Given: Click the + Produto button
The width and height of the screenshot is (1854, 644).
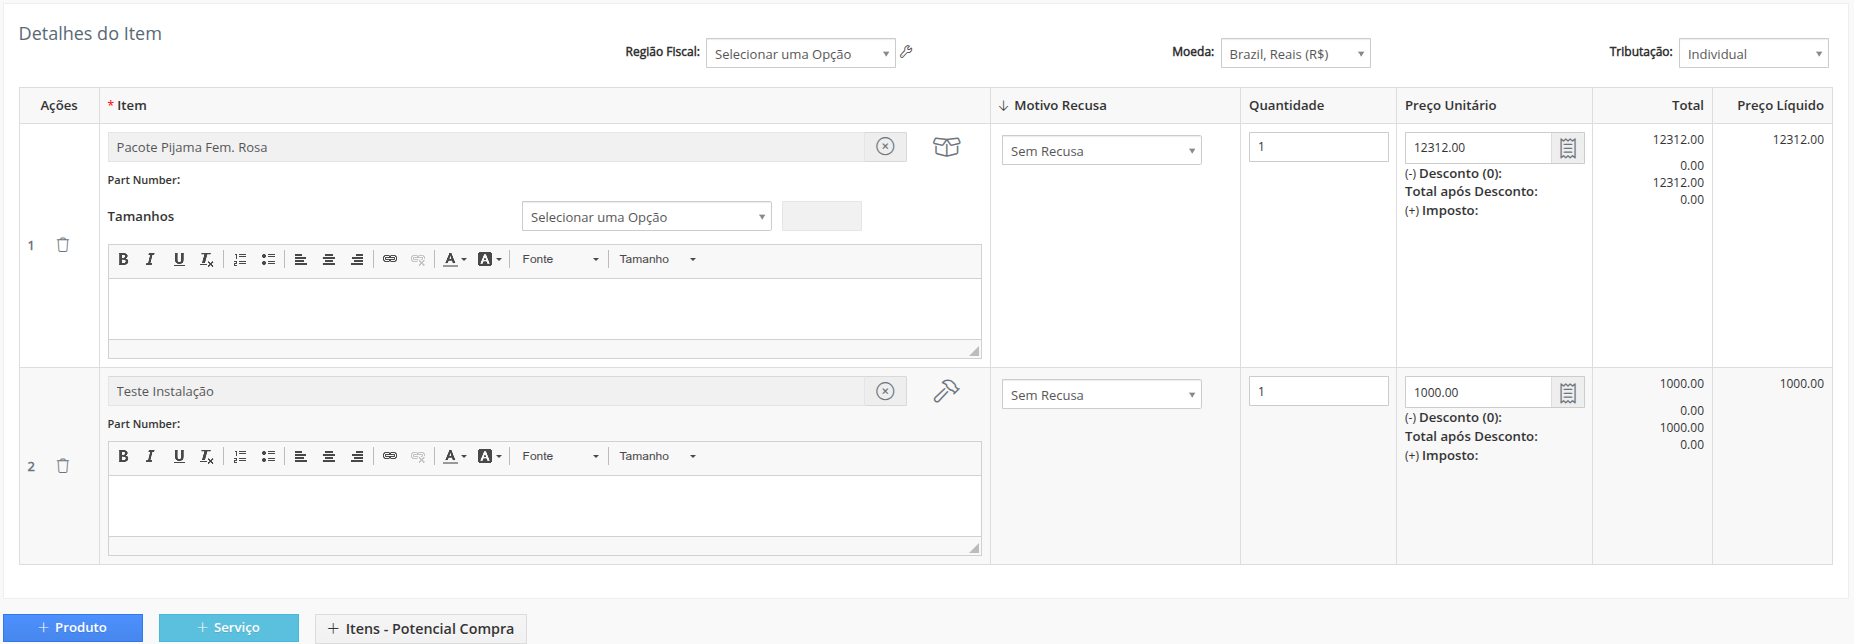Looking at the screenshot, I should click(x=73, y=627).
